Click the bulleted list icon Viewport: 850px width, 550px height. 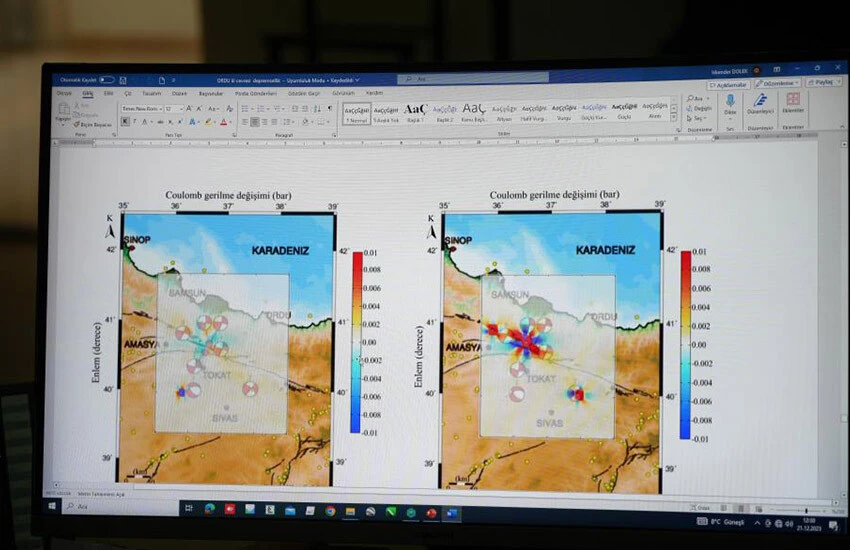click(246, 107)
